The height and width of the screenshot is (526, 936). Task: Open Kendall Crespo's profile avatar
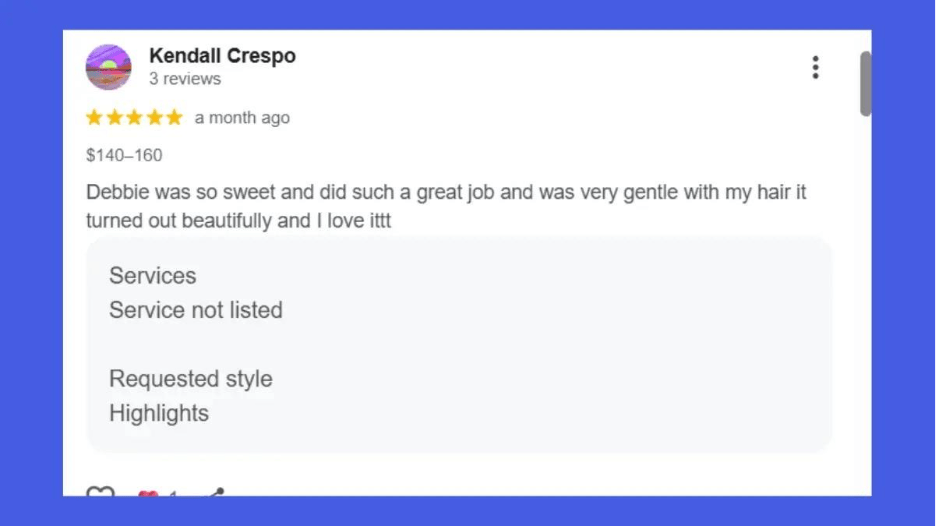coord(109,67)
